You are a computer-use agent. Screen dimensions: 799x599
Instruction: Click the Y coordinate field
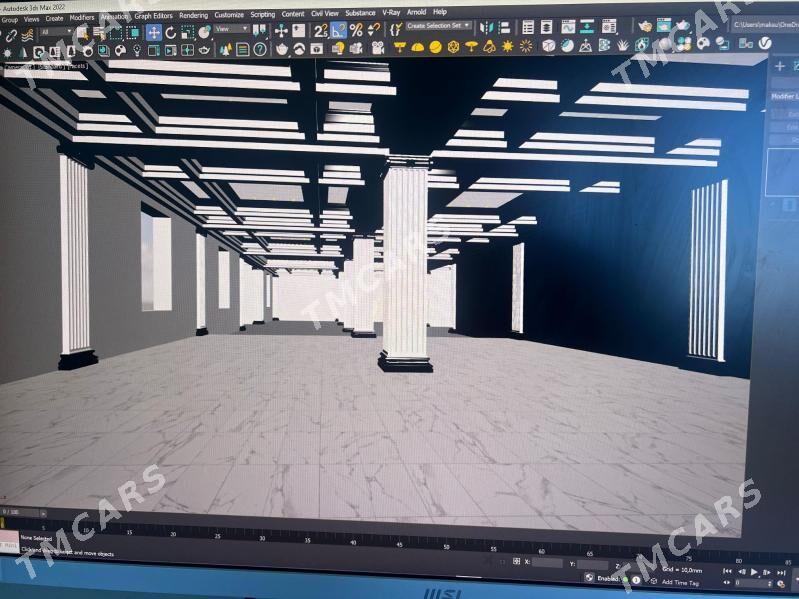pos(593,565)
